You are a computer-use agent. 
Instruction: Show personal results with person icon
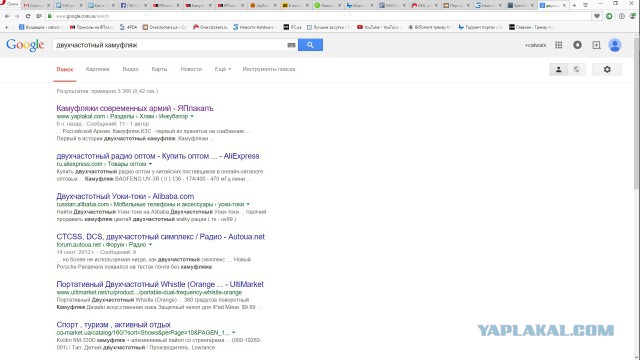558,69
